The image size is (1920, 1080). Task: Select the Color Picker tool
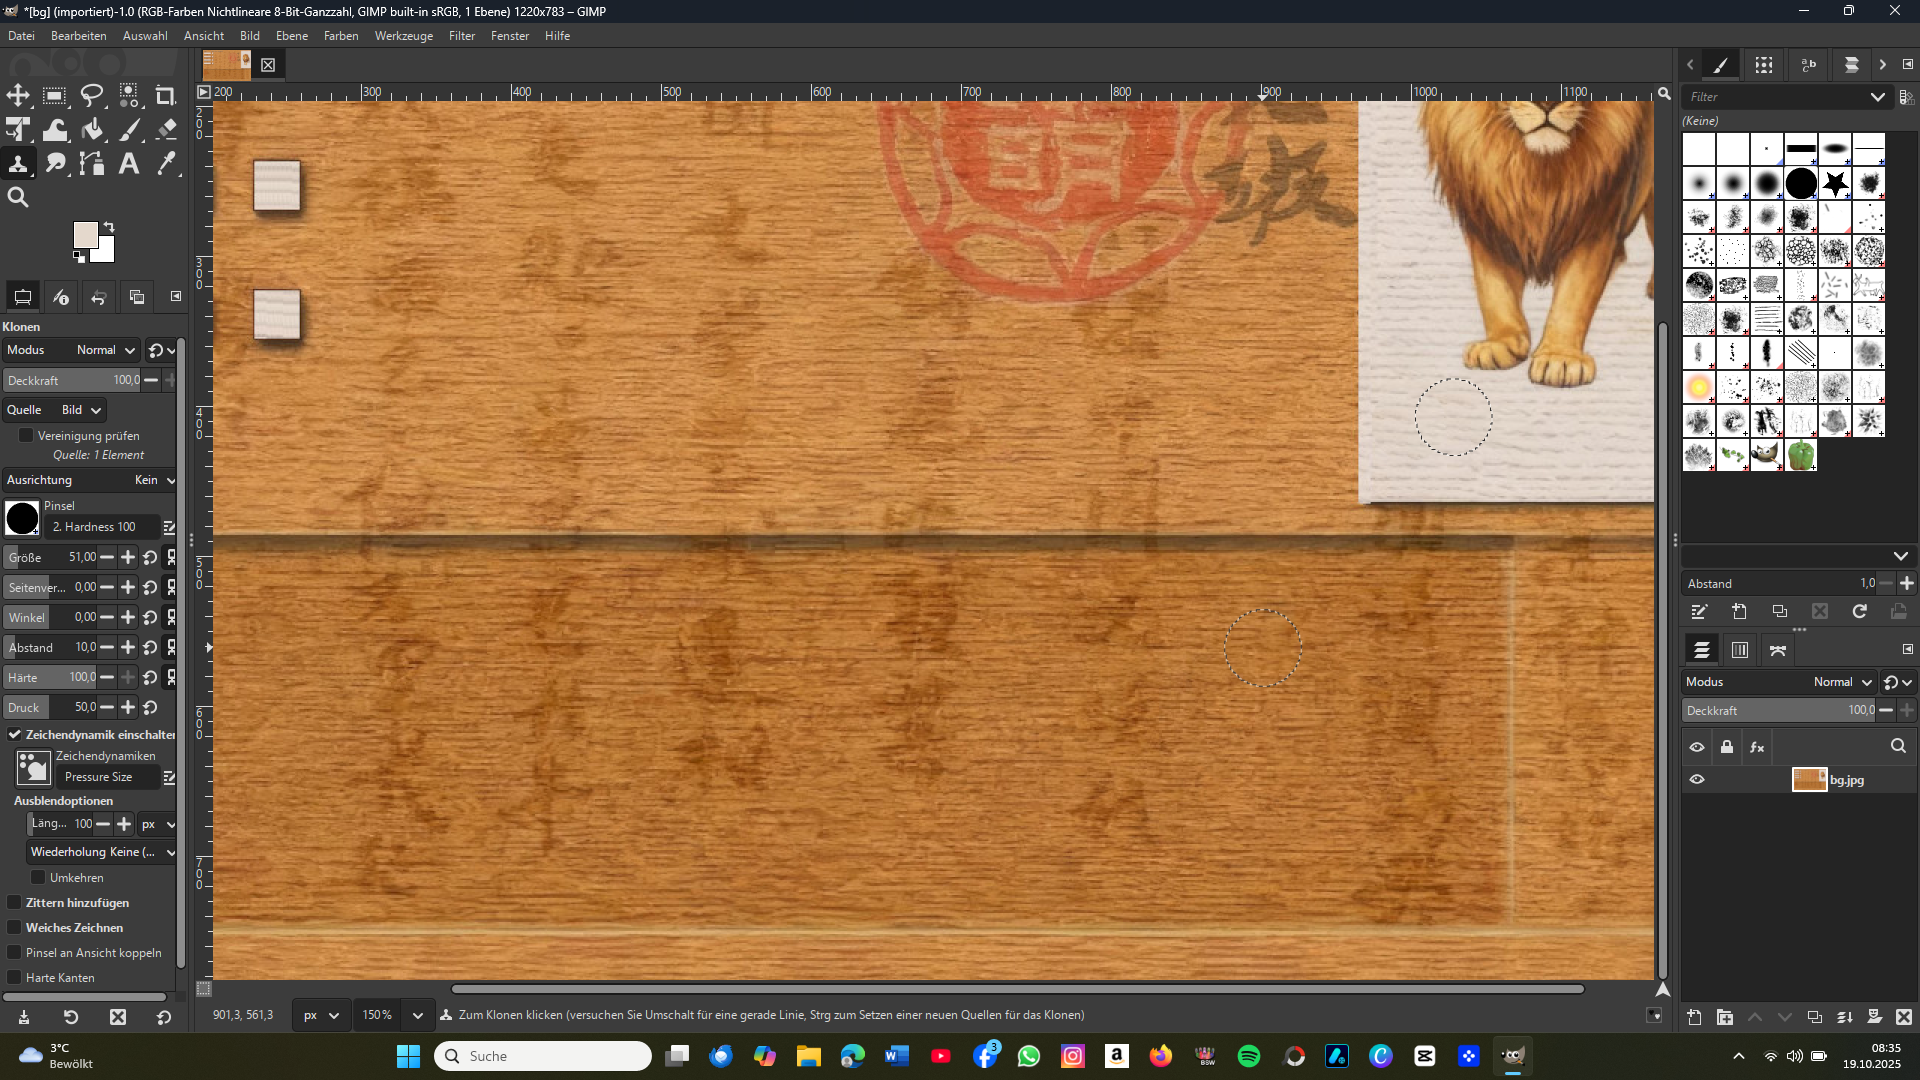pyautogui.click(x=166, y=164)
